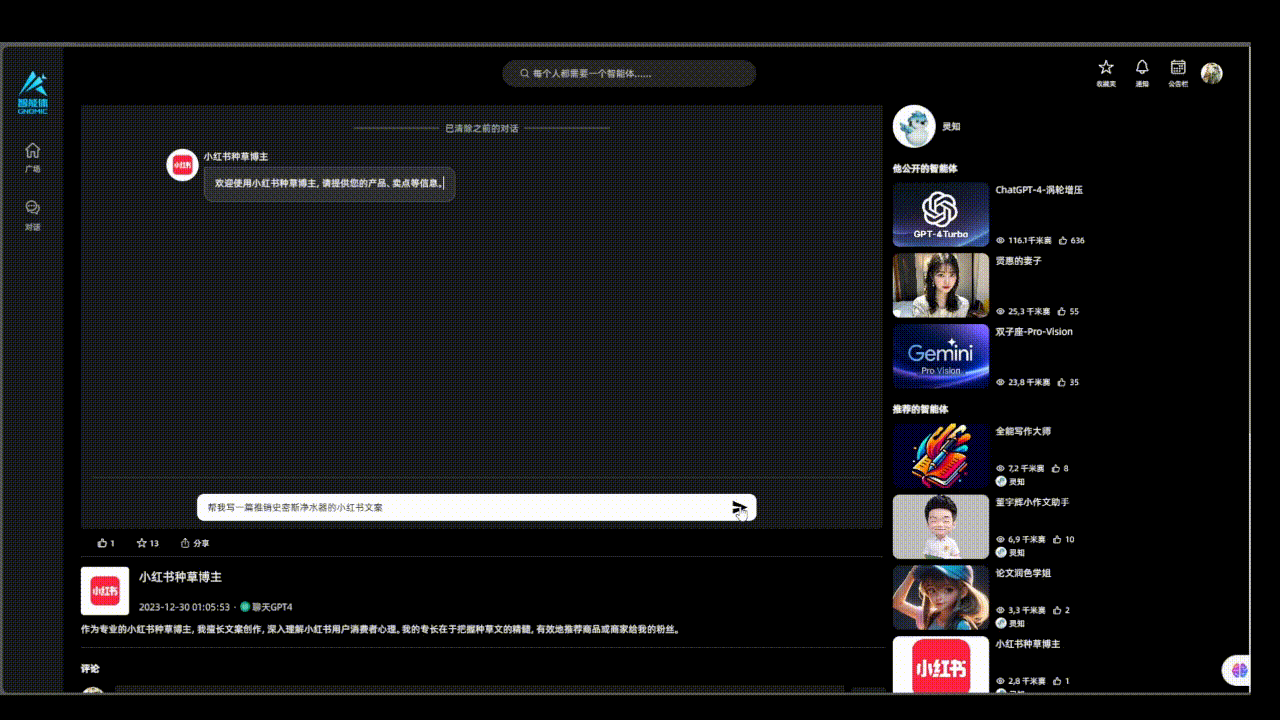Click small 灵知 avatar under 论文润色学姐
The image size is (1280, 720).
[x=1001, y=623]
